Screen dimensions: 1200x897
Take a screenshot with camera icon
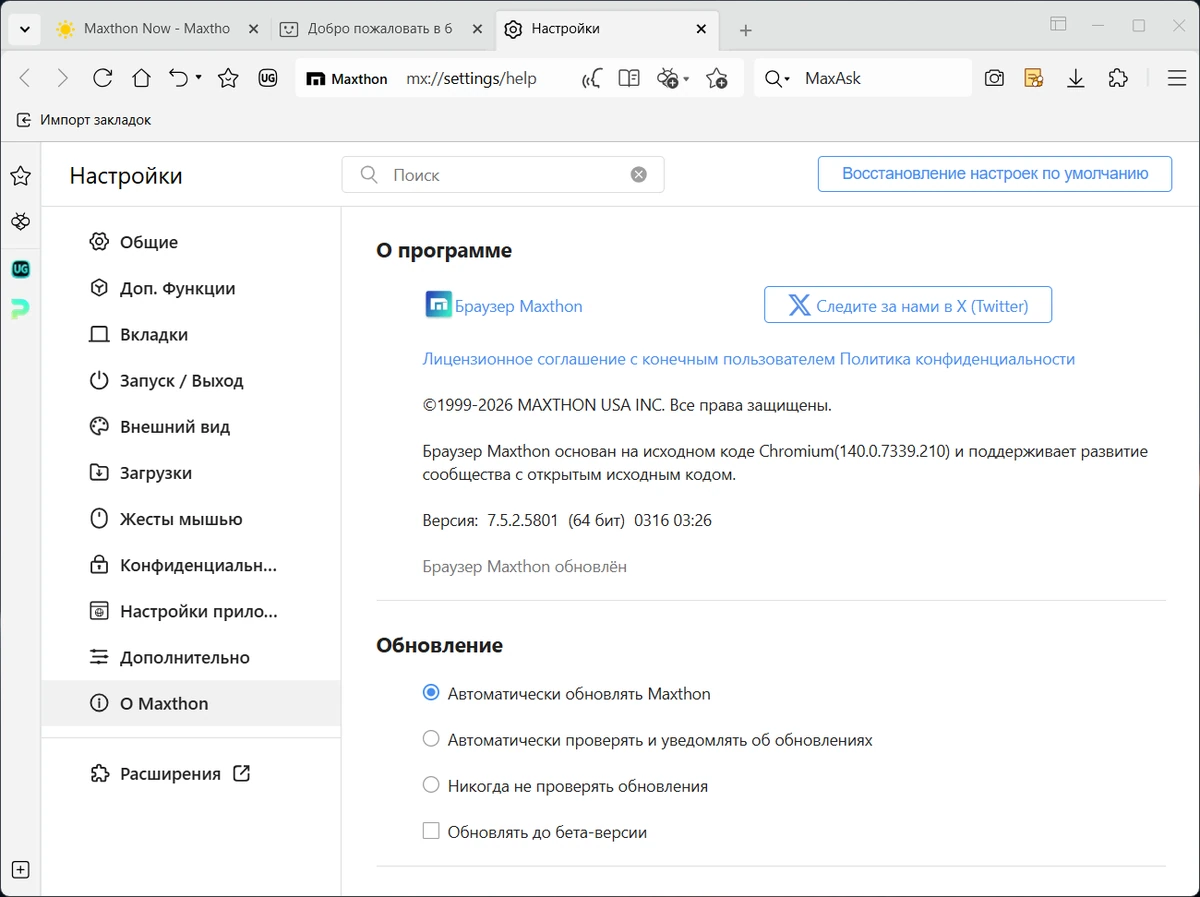coord(994,78)
